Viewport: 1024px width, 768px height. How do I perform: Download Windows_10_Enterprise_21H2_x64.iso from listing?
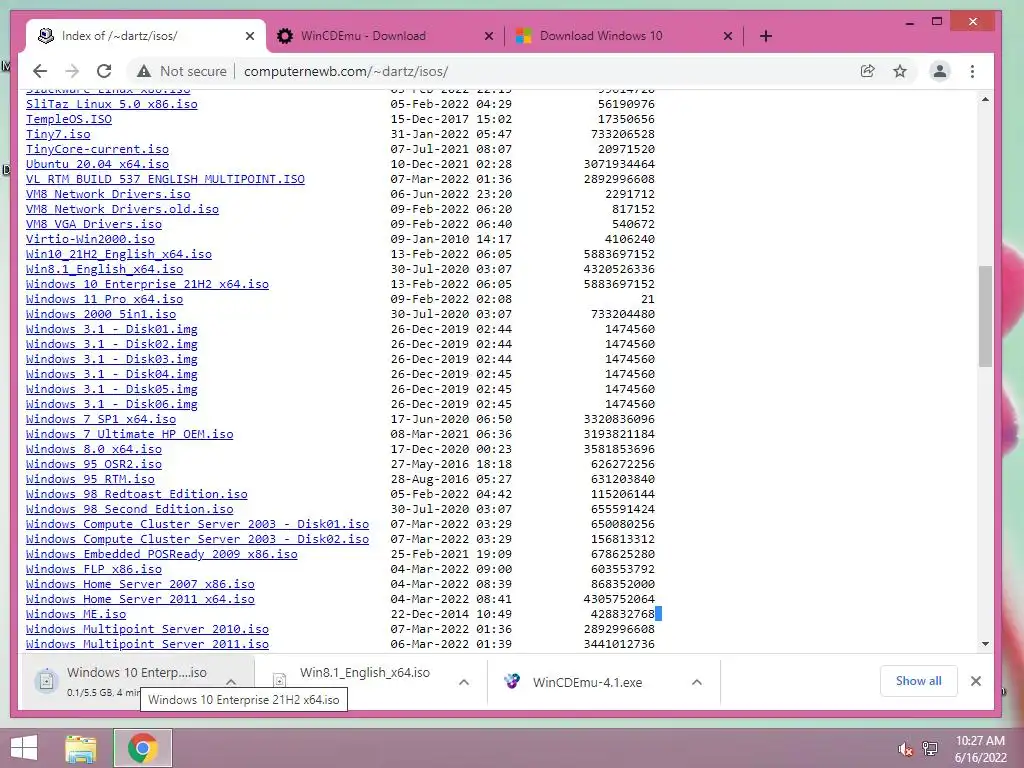(x=148, y=284)
